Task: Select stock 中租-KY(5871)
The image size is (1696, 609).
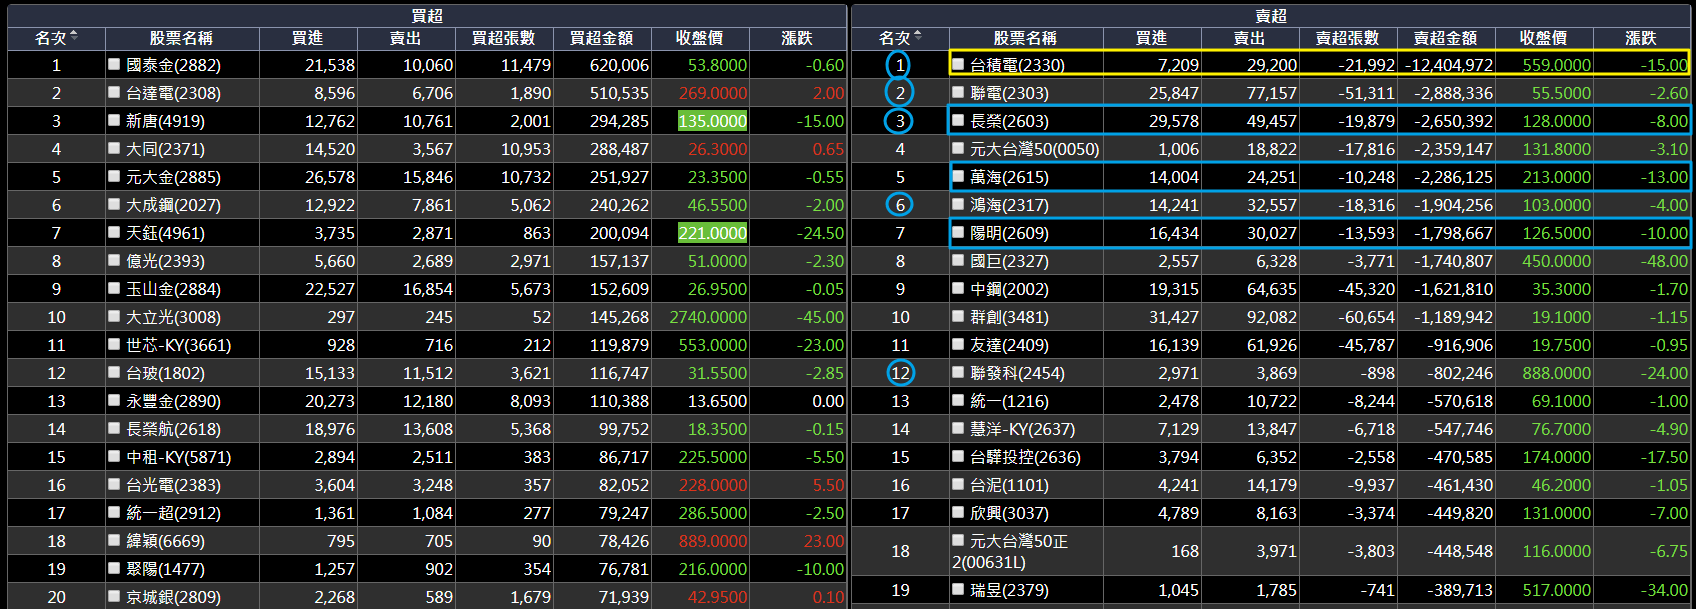Action: (178, 457)
